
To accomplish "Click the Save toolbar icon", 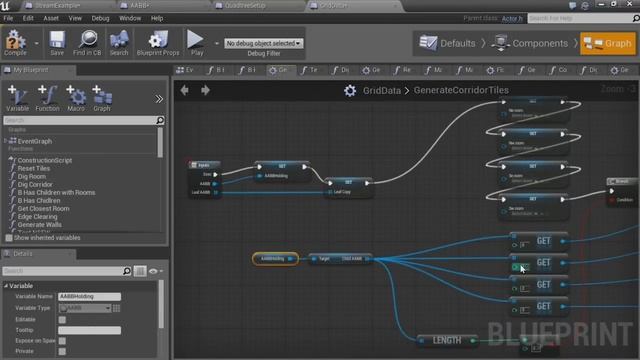I will pos(57,42).
